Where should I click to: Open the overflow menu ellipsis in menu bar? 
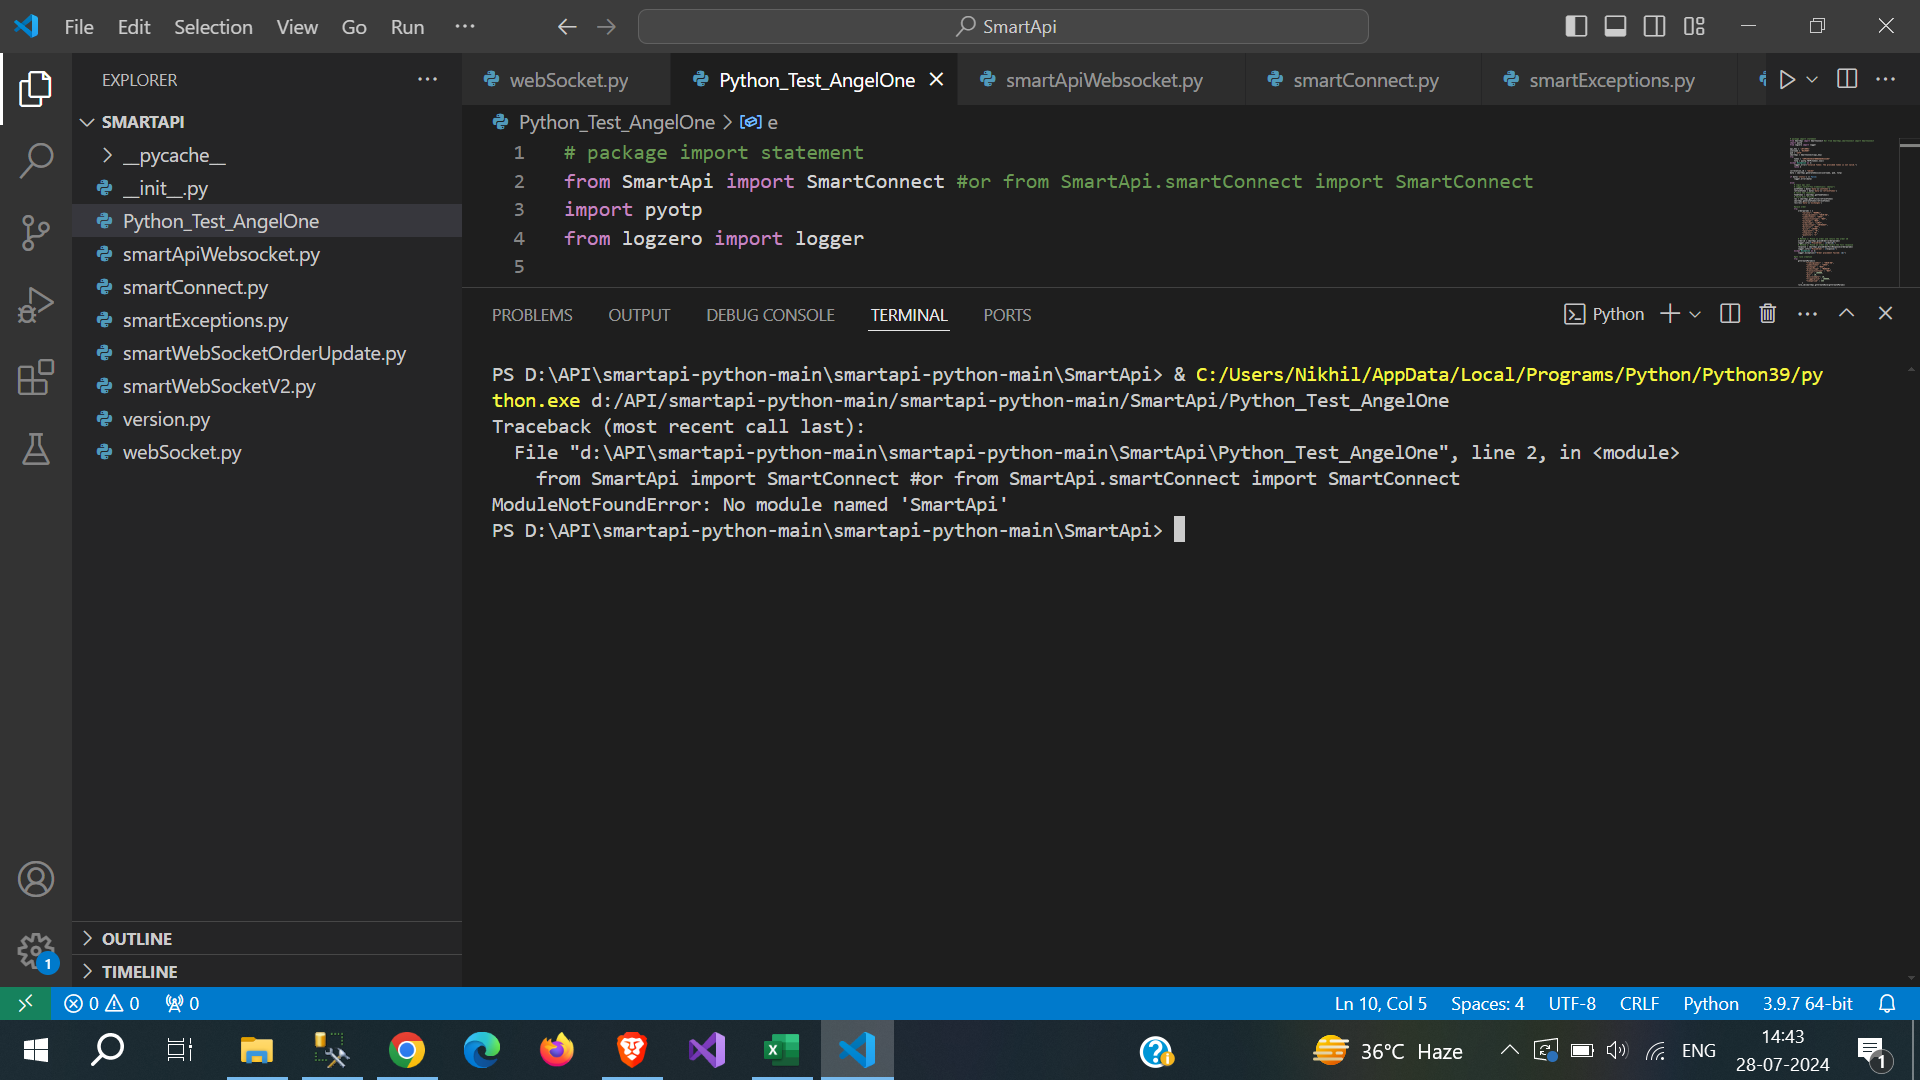point(465,27)
